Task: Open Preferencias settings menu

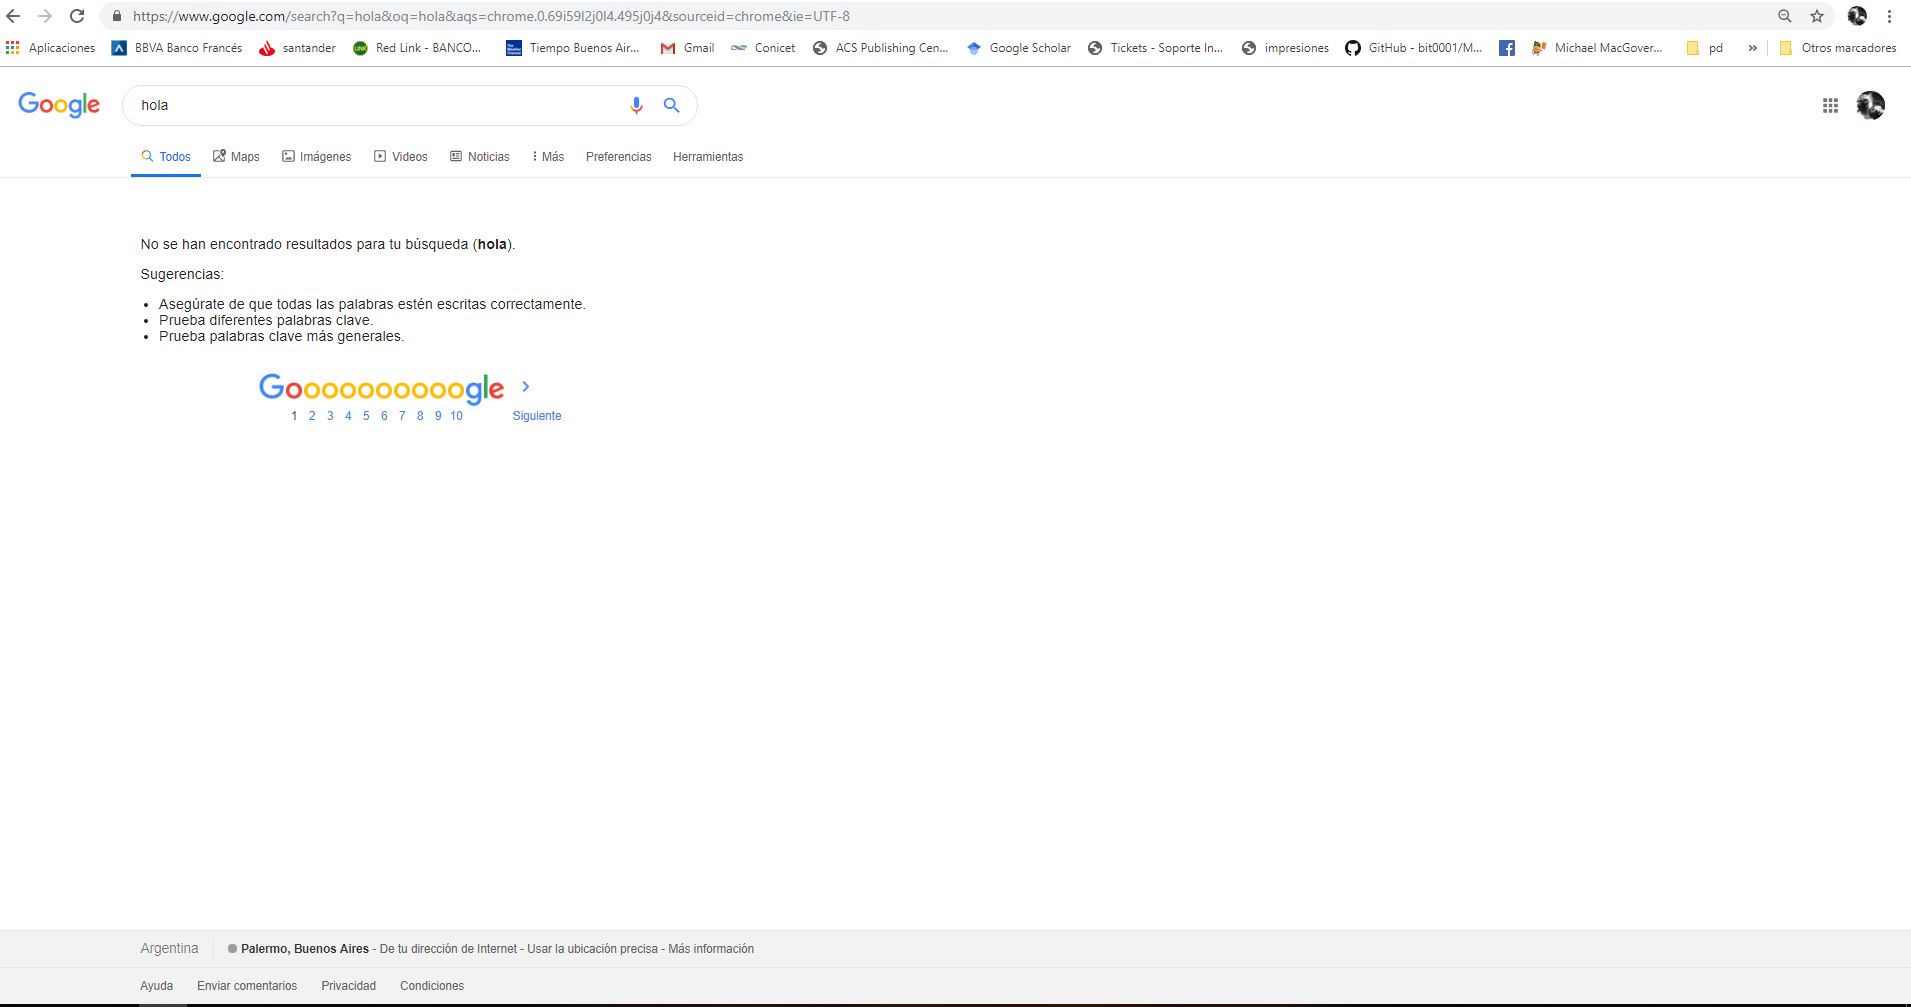Action: [x=619, y=157]
